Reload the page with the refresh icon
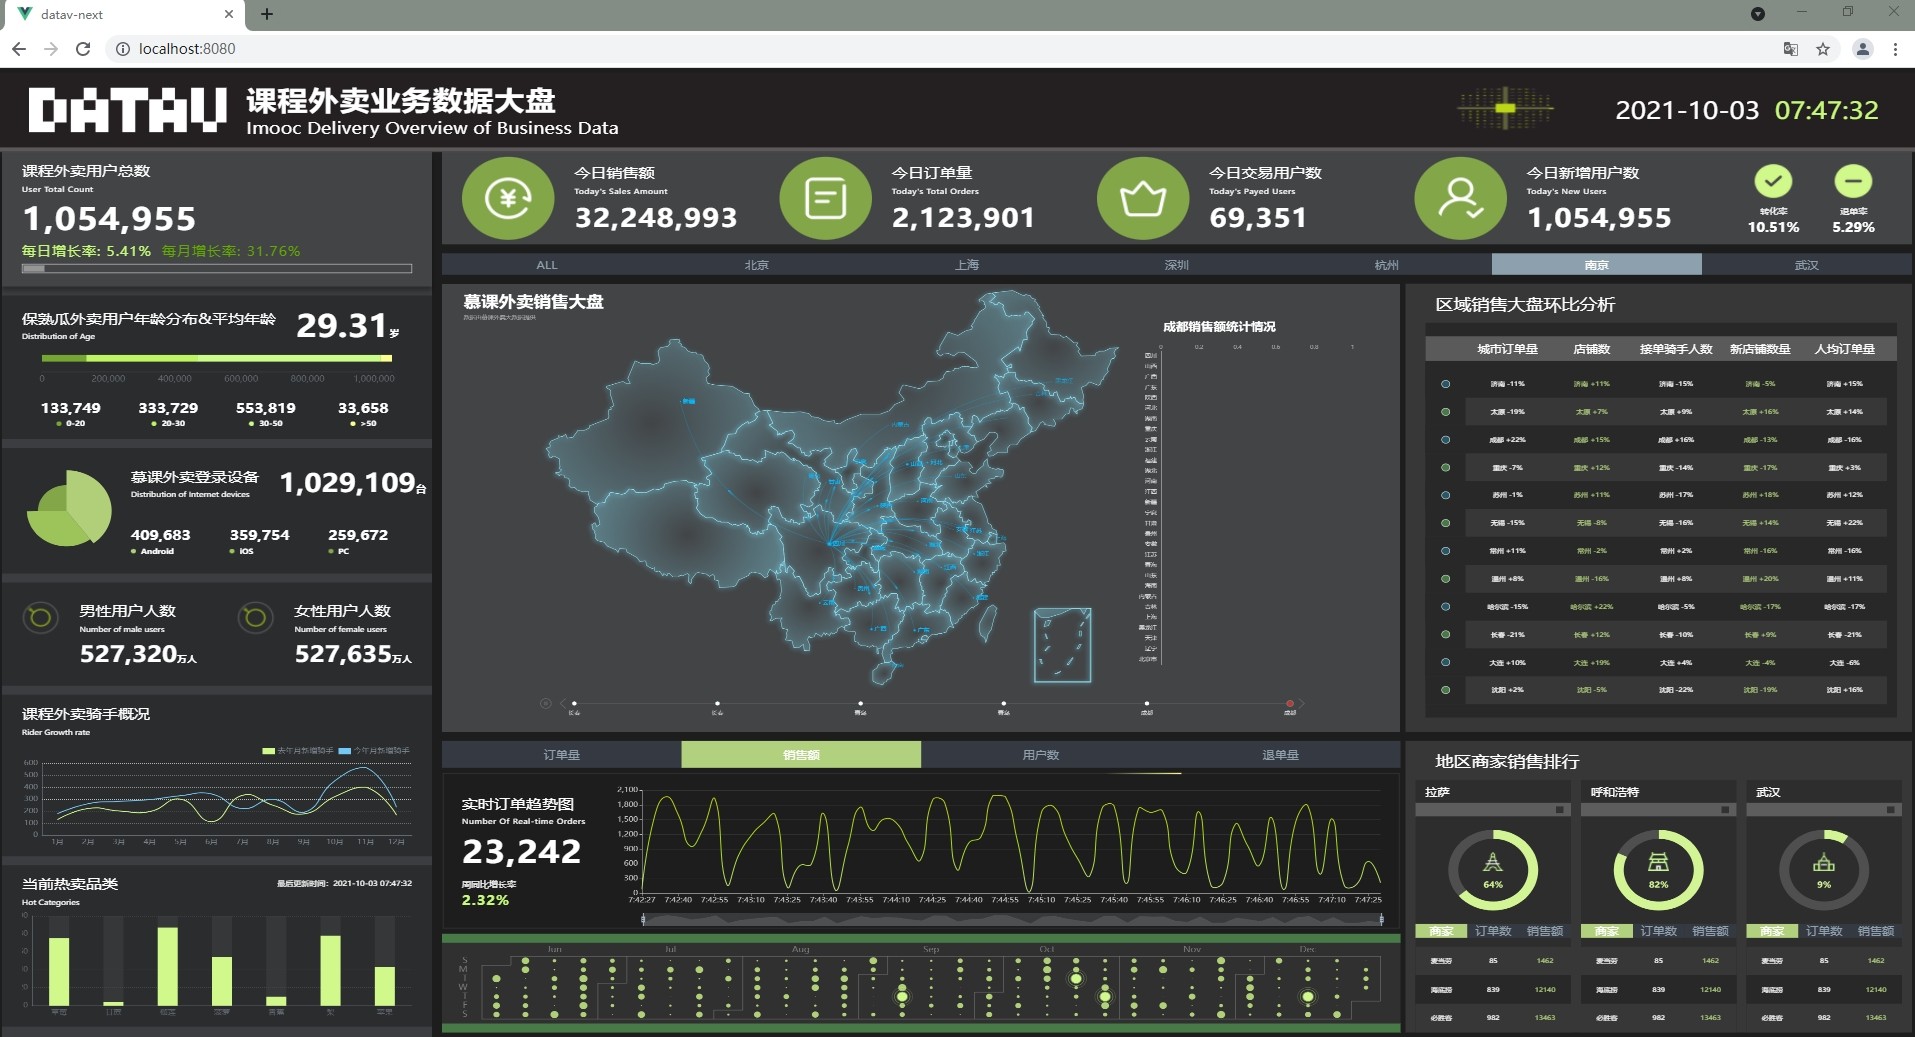 83,49
